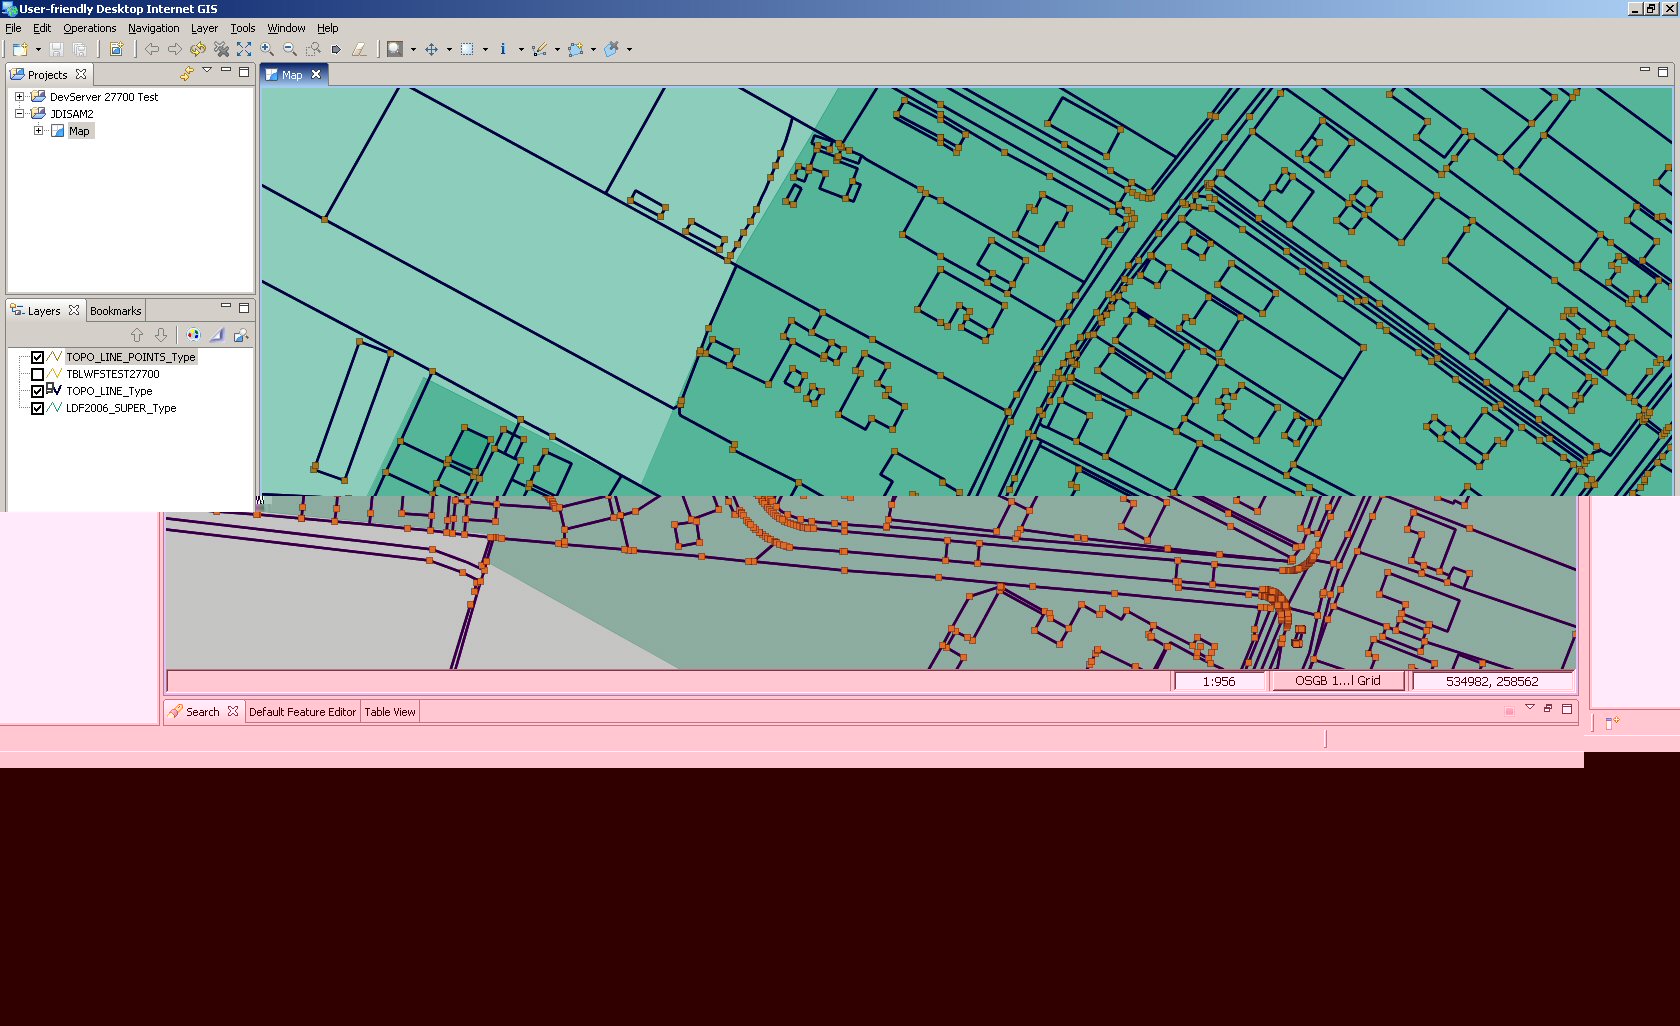The width and height of the screenshot is (1680, 1026).
Task: Collapse the JDISAM2 project node
Action: (19, 114)
